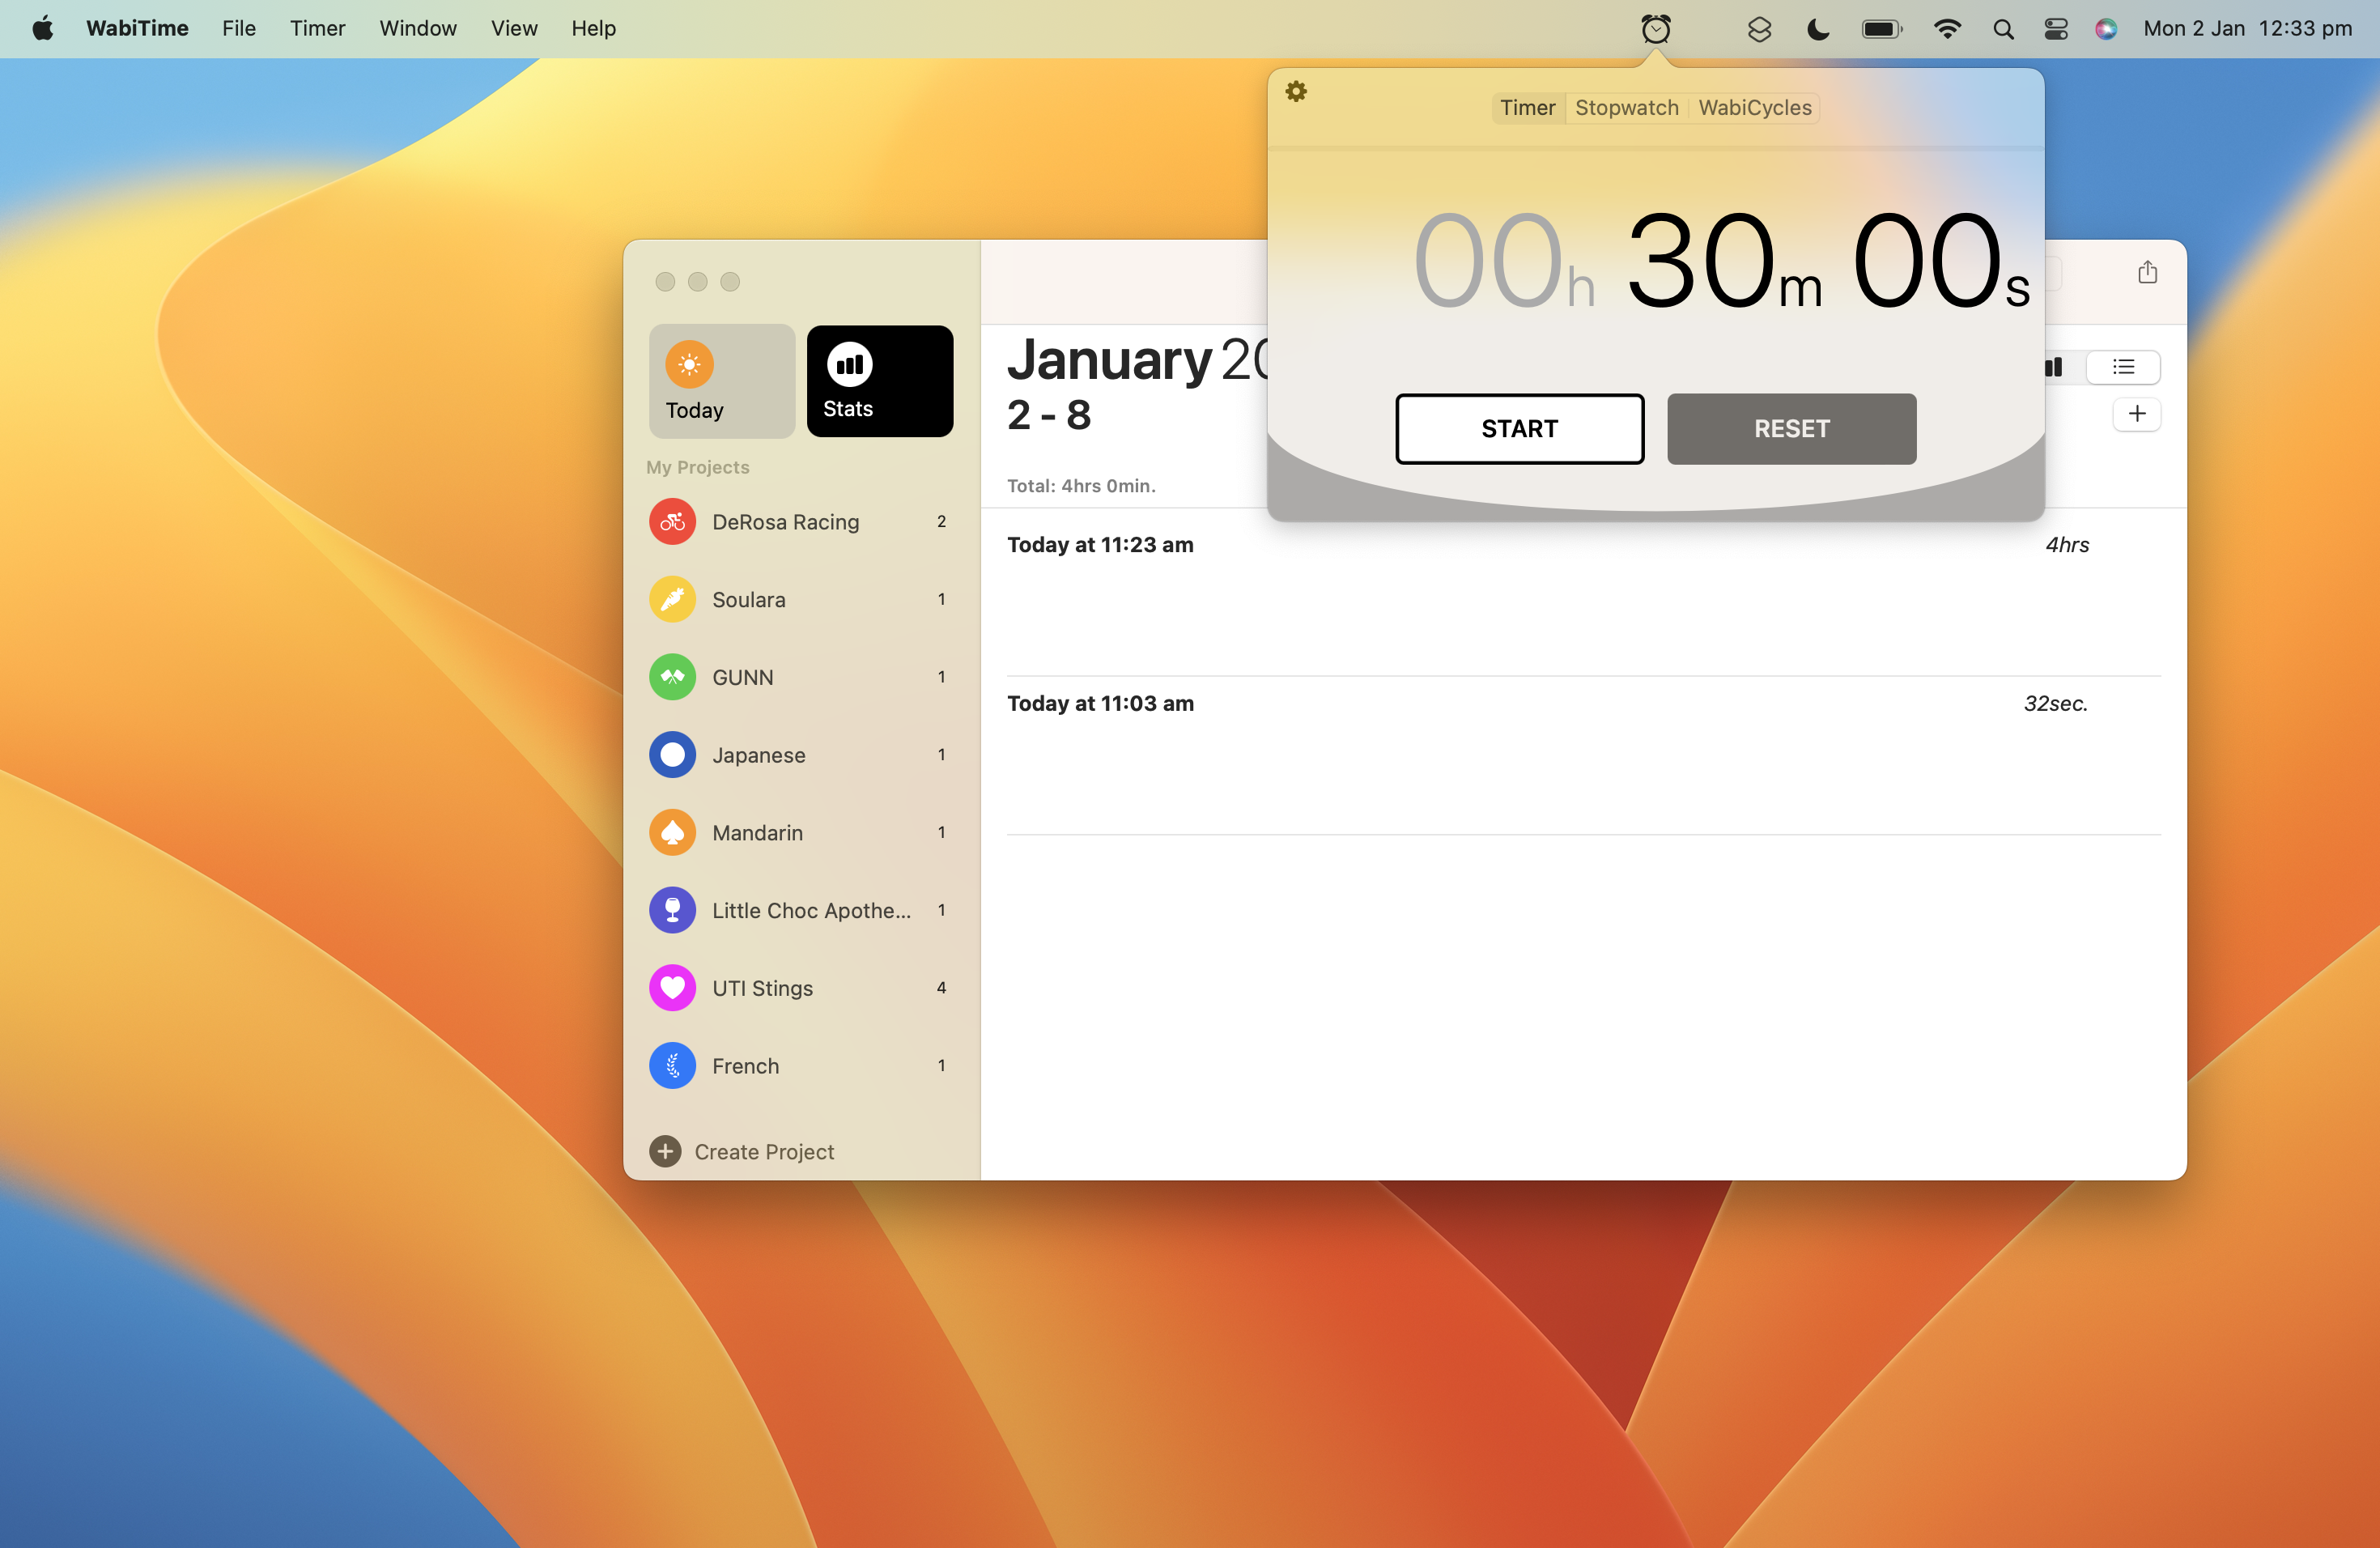Open the View menu
This screenshot has height=1548, width=2380.
(x=514, y=28)
